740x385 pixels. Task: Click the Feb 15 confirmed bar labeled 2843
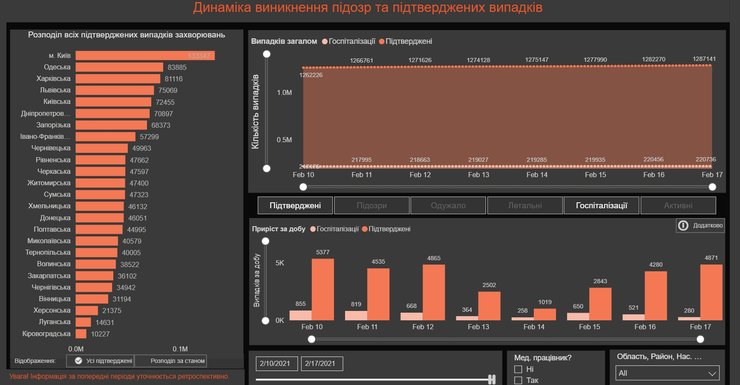(x=600, y=304)
